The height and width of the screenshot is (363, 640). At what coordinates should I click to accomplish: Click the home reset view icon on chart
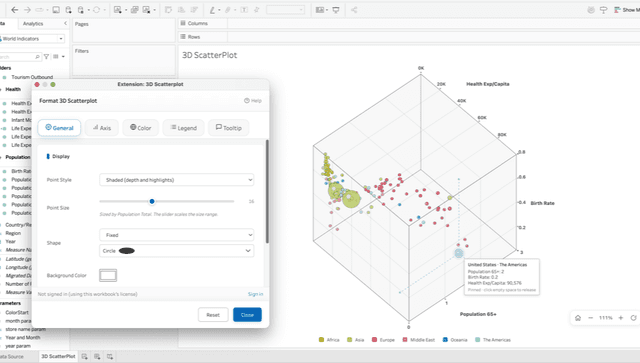tap(578, 318)
